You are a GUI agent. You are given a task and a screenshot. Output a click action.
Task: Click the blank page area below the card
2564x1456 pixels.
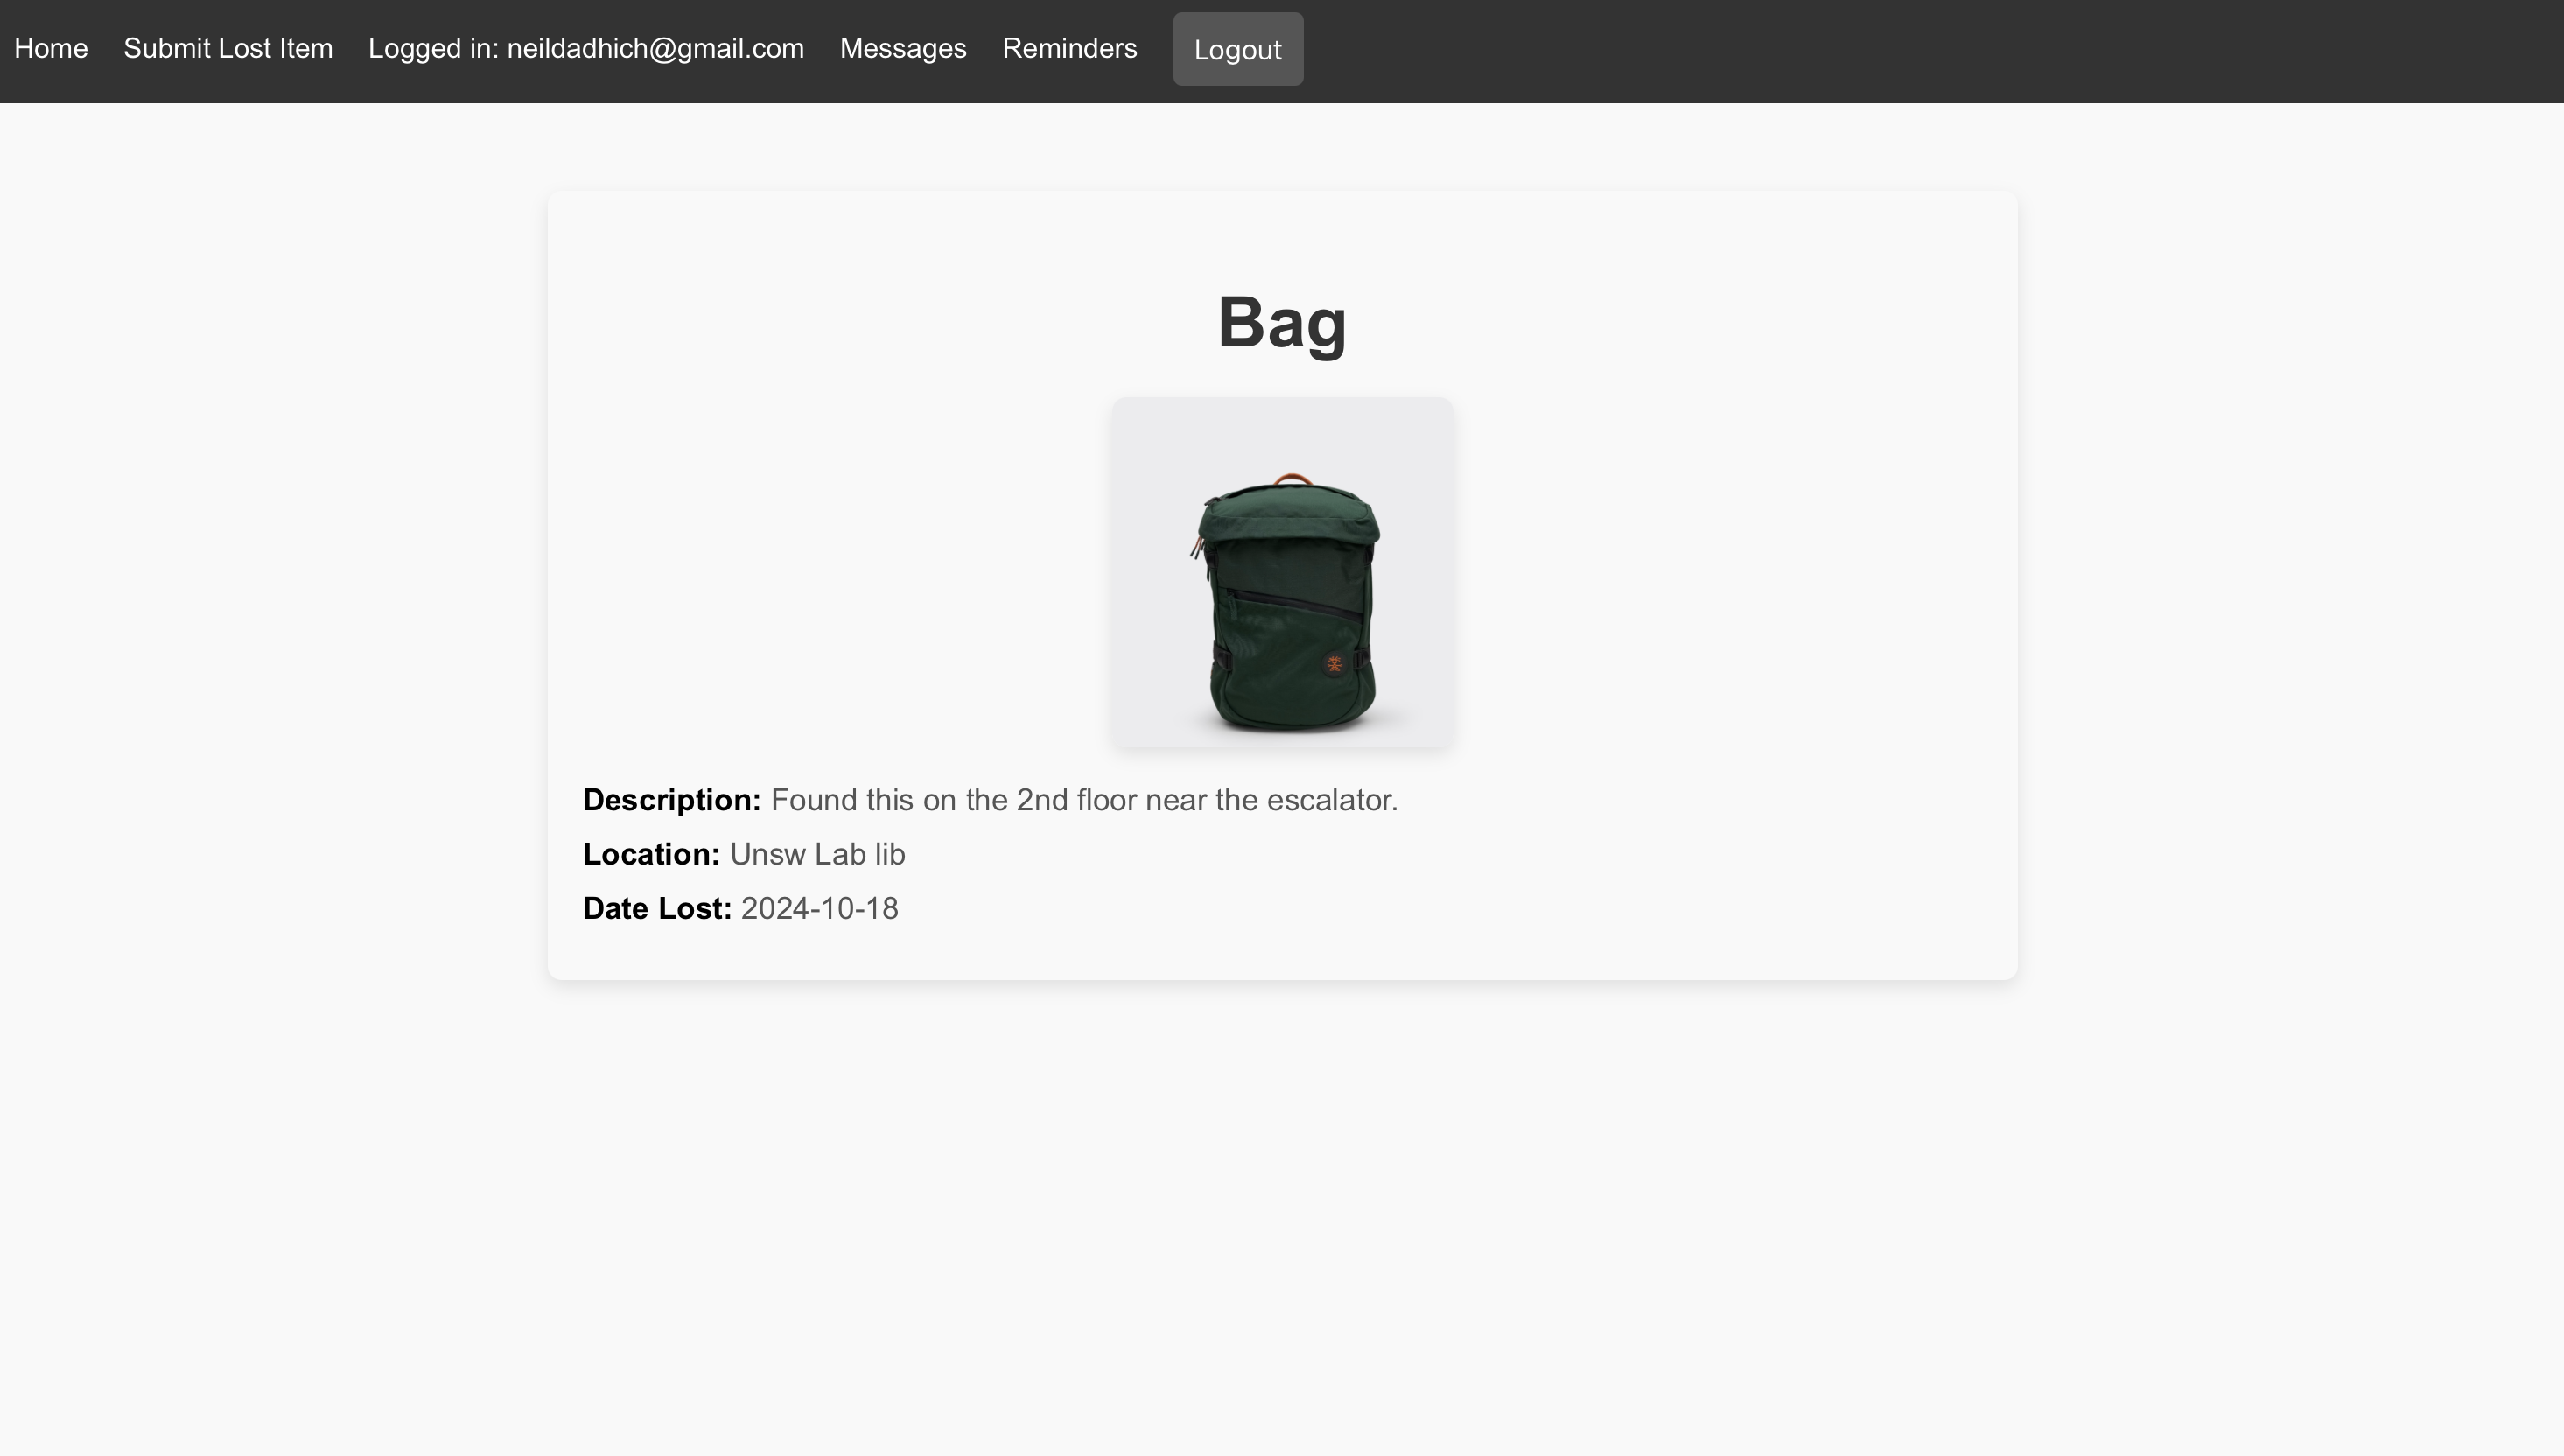[x=1282, y=1200]
